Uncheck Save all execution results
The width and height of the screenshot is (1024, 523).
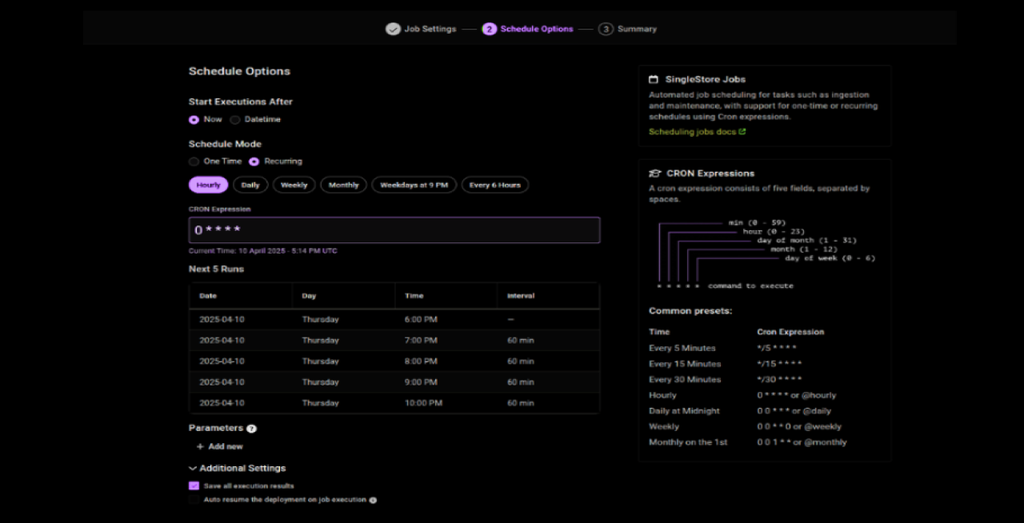(194, 485)
